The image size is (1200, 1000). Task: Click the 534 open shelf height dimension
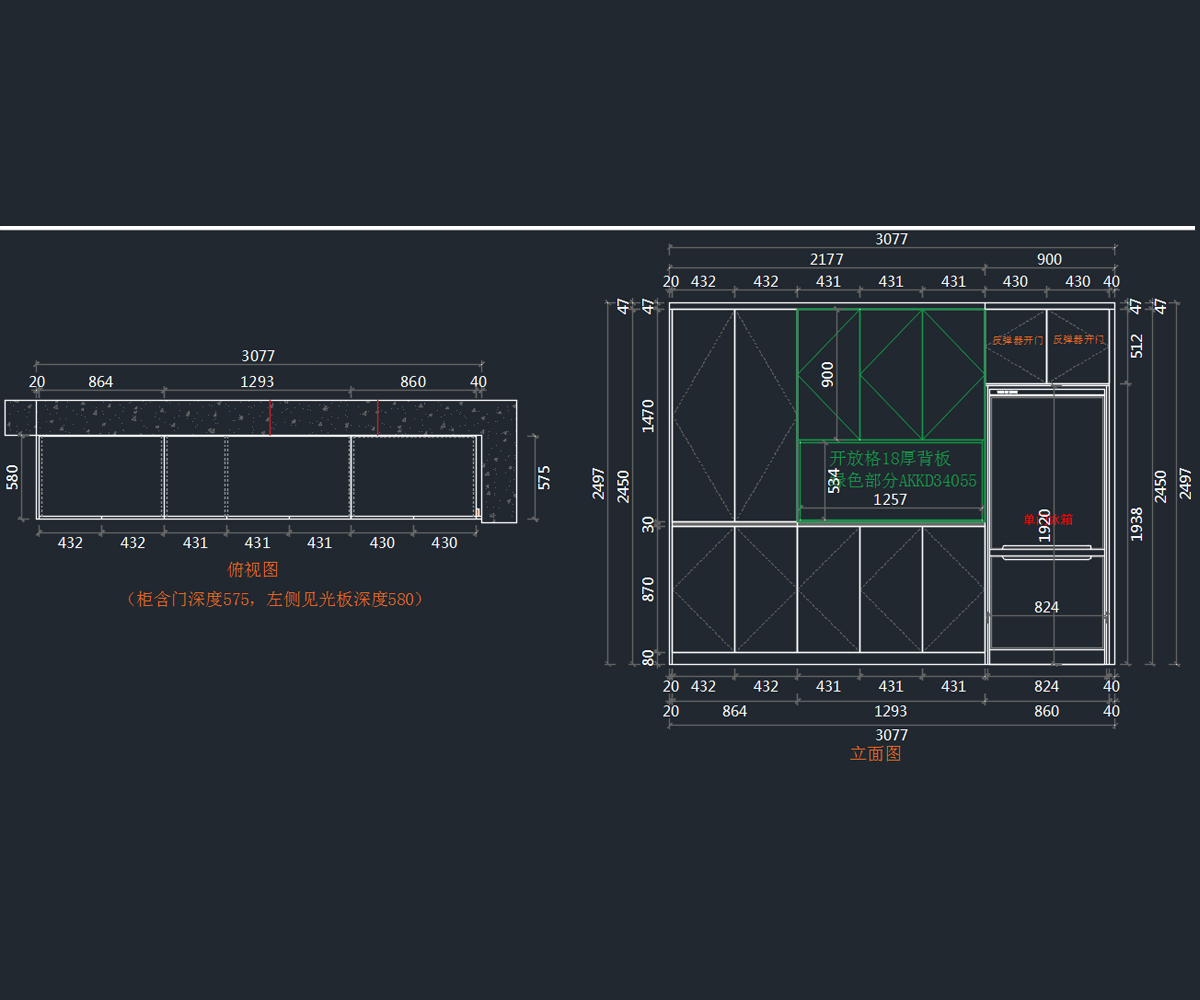click(834, 480)
